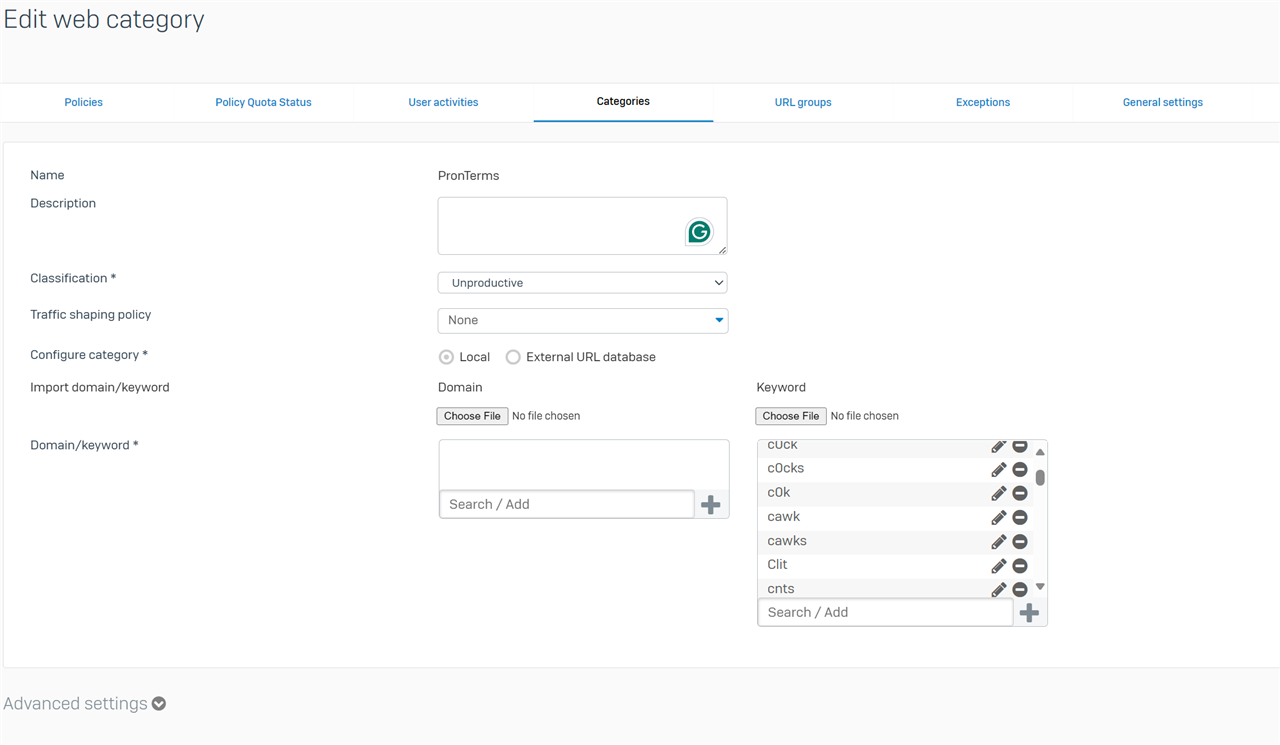Choose File for Keyword import
1280x745 pixels.
coord(791,416)
